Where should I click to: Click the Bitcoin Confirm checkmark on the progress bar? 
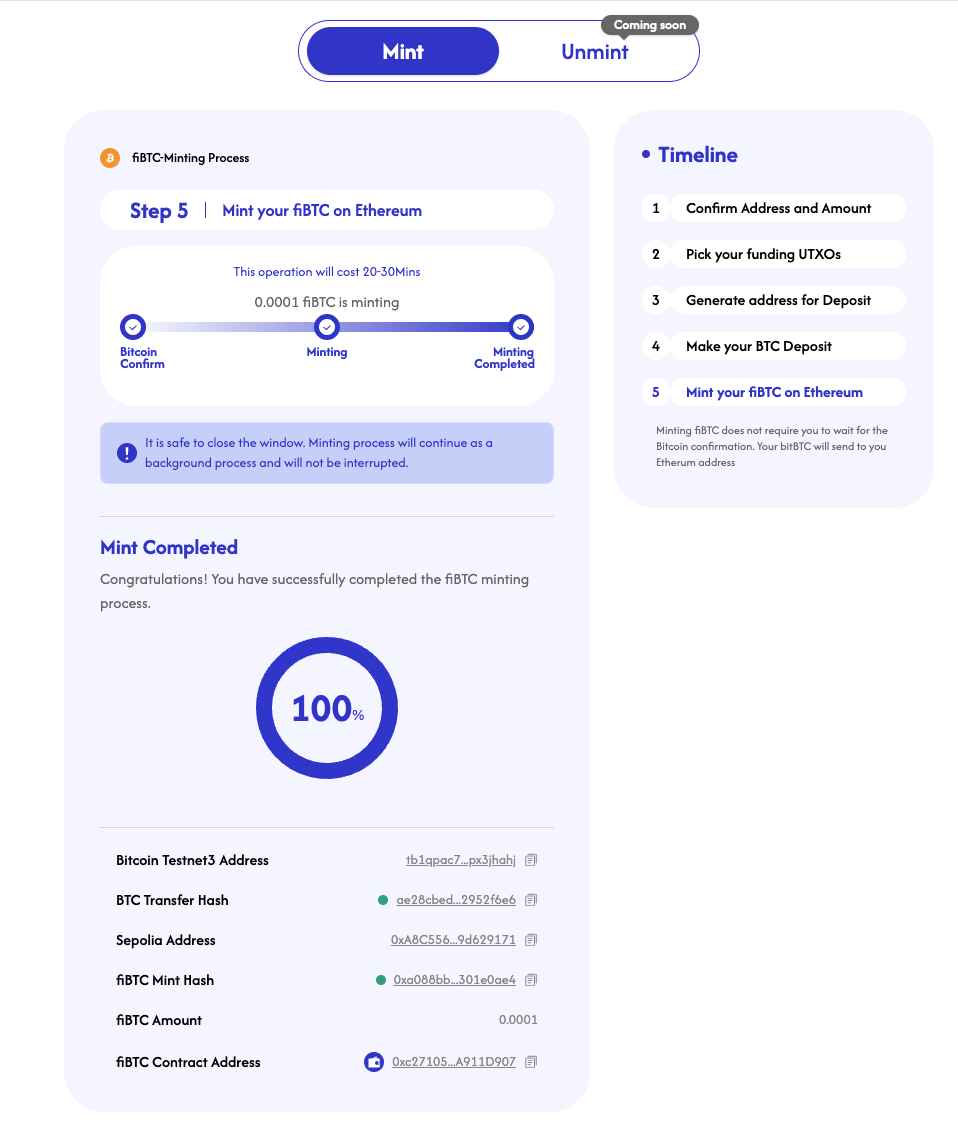coord(133,327)
